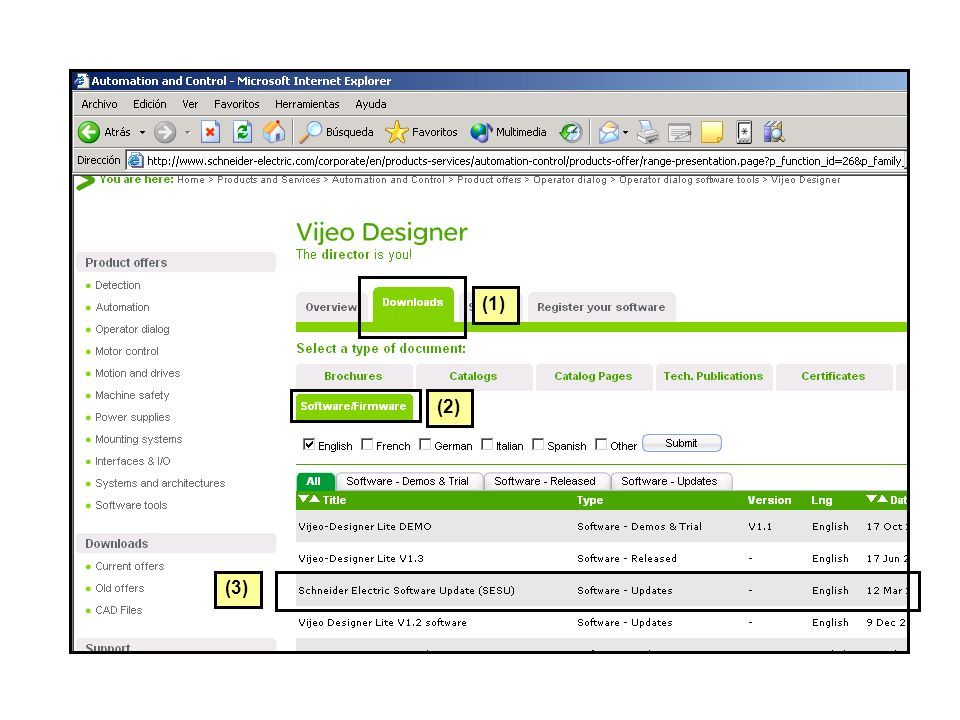Open the Ayuda menu
960x720 pixels.
pos(370,104)
